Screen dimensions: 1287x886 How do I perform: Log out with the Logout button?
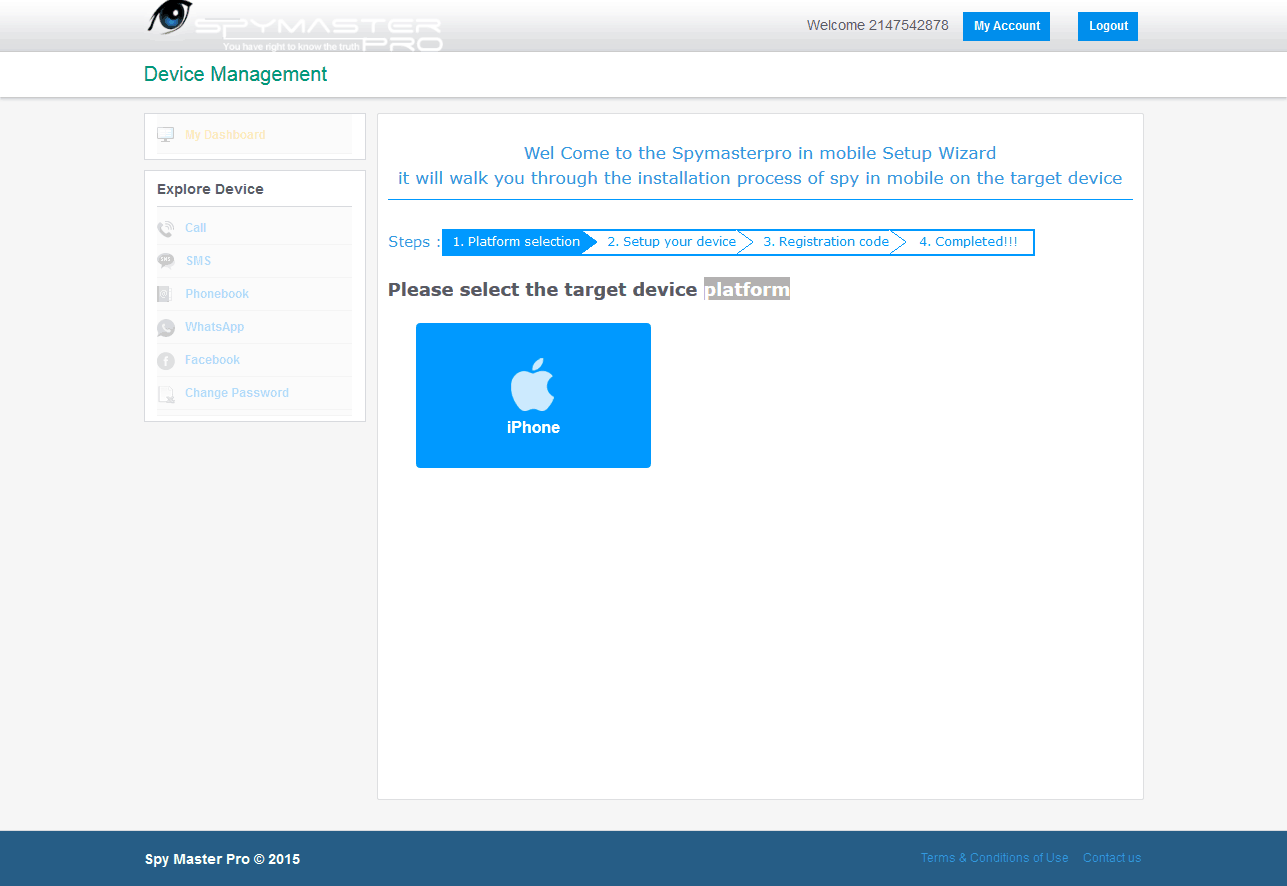click(x=1108, y=26)
